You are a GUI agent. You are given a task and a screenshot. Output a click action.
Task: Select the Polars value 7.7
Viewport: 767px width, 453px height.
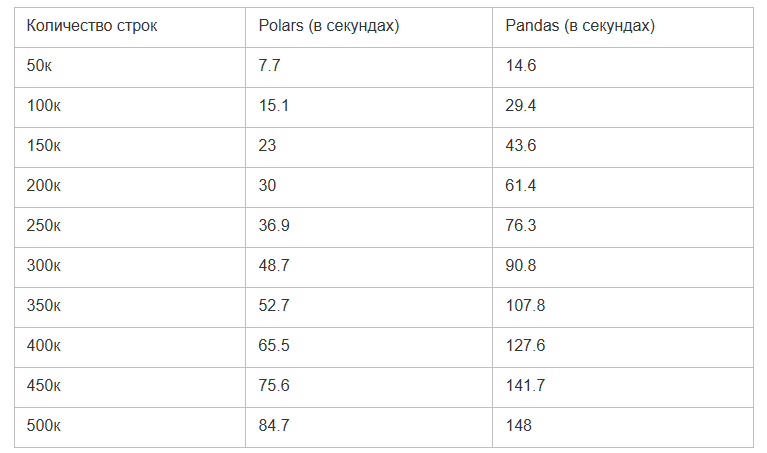click(270, 66)
